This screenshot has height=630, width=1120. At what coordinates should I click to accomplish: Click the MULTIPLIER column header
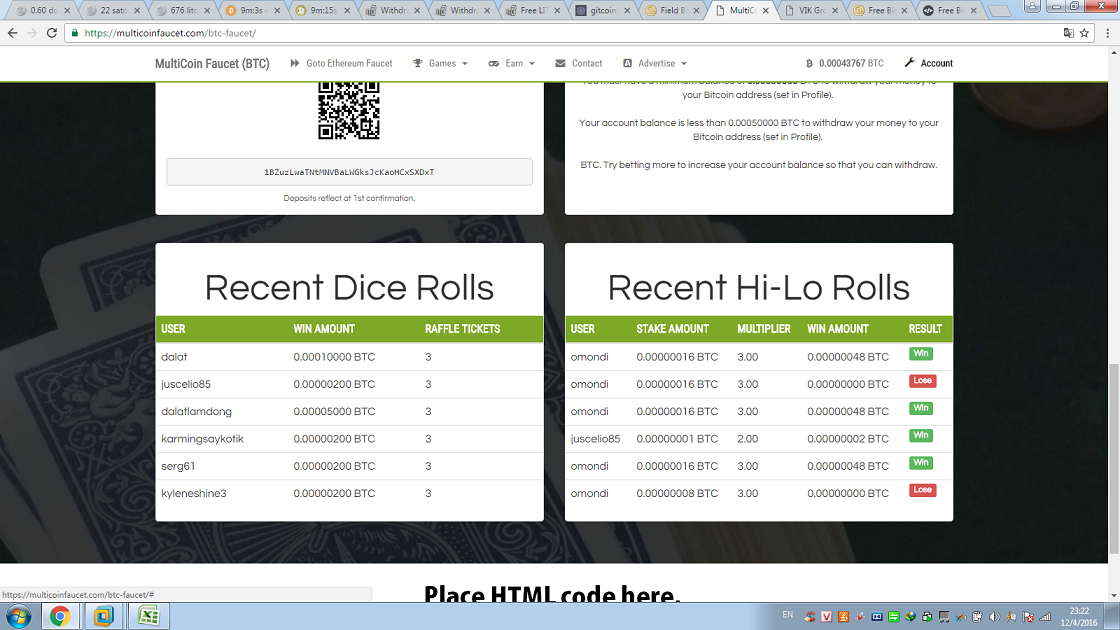pyautogui.click(x=764, y=329)
